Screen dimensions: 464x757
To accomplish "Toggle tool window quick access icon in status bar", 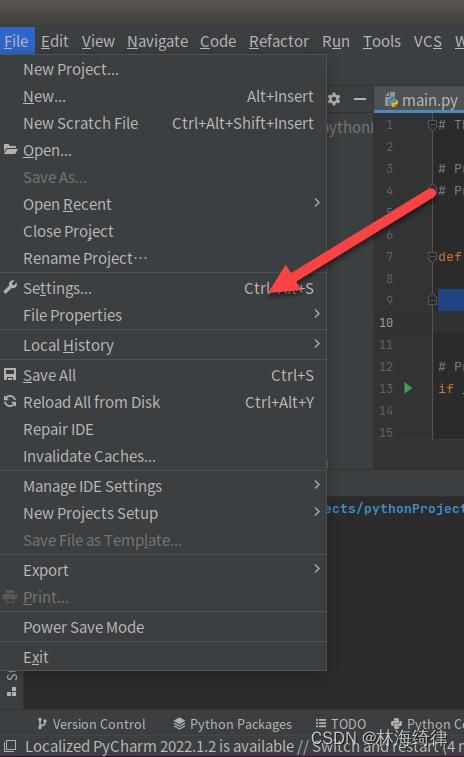I will tap(10, 746).
